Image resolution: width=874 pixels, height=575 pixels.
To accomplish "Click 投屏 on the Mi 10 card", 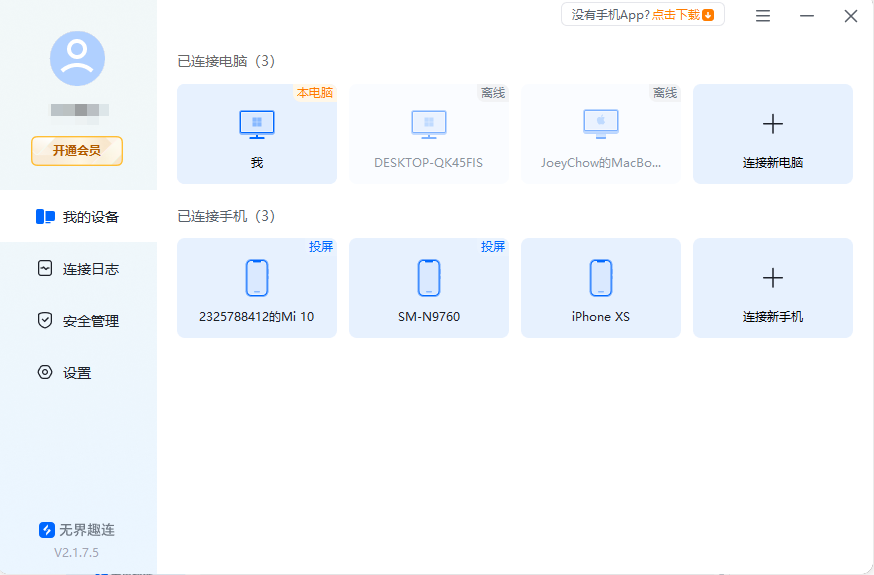I will 321,246.
